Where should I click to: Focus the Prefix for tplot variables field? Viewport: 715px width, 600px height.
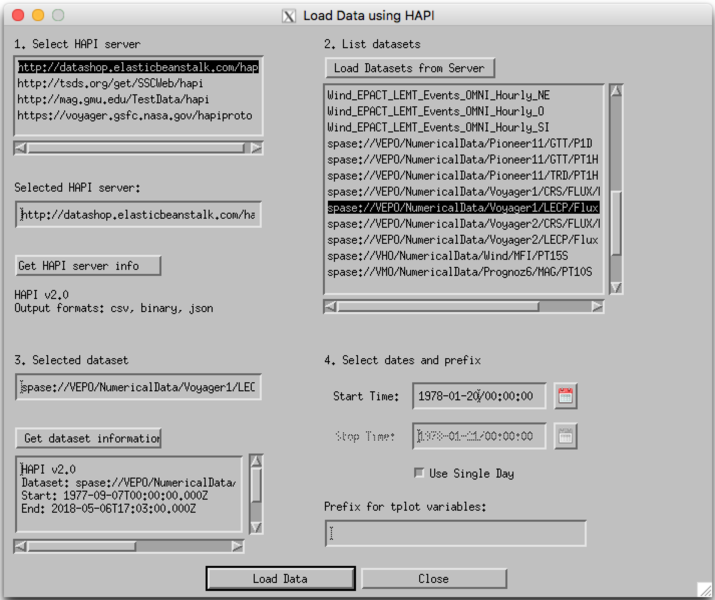(455, 533)
